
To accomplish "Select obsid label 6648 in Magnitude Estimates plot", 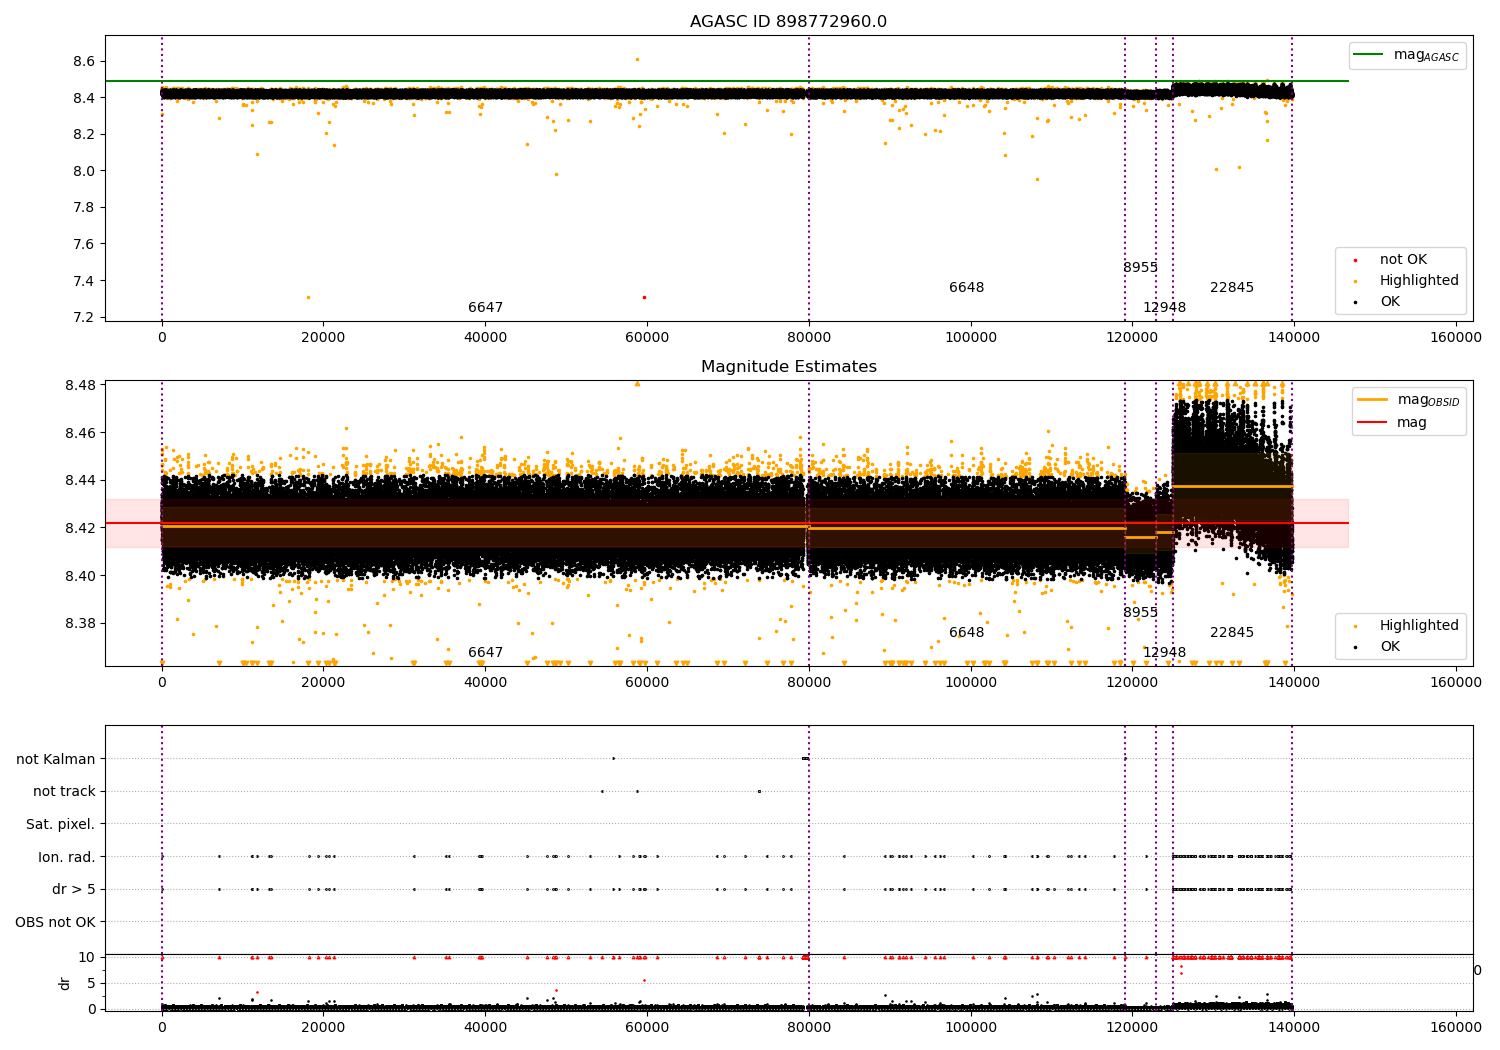I will tap(966, 633).
